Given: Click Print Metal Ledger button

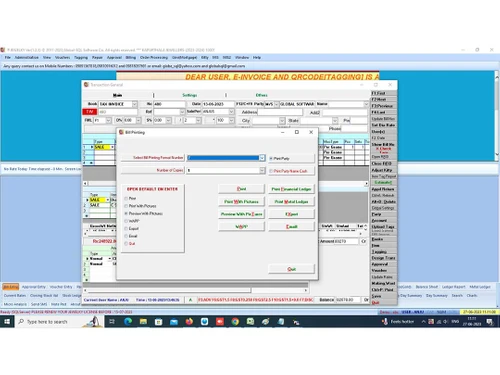Looking at the screenshot, I should (x=291, y=202).
